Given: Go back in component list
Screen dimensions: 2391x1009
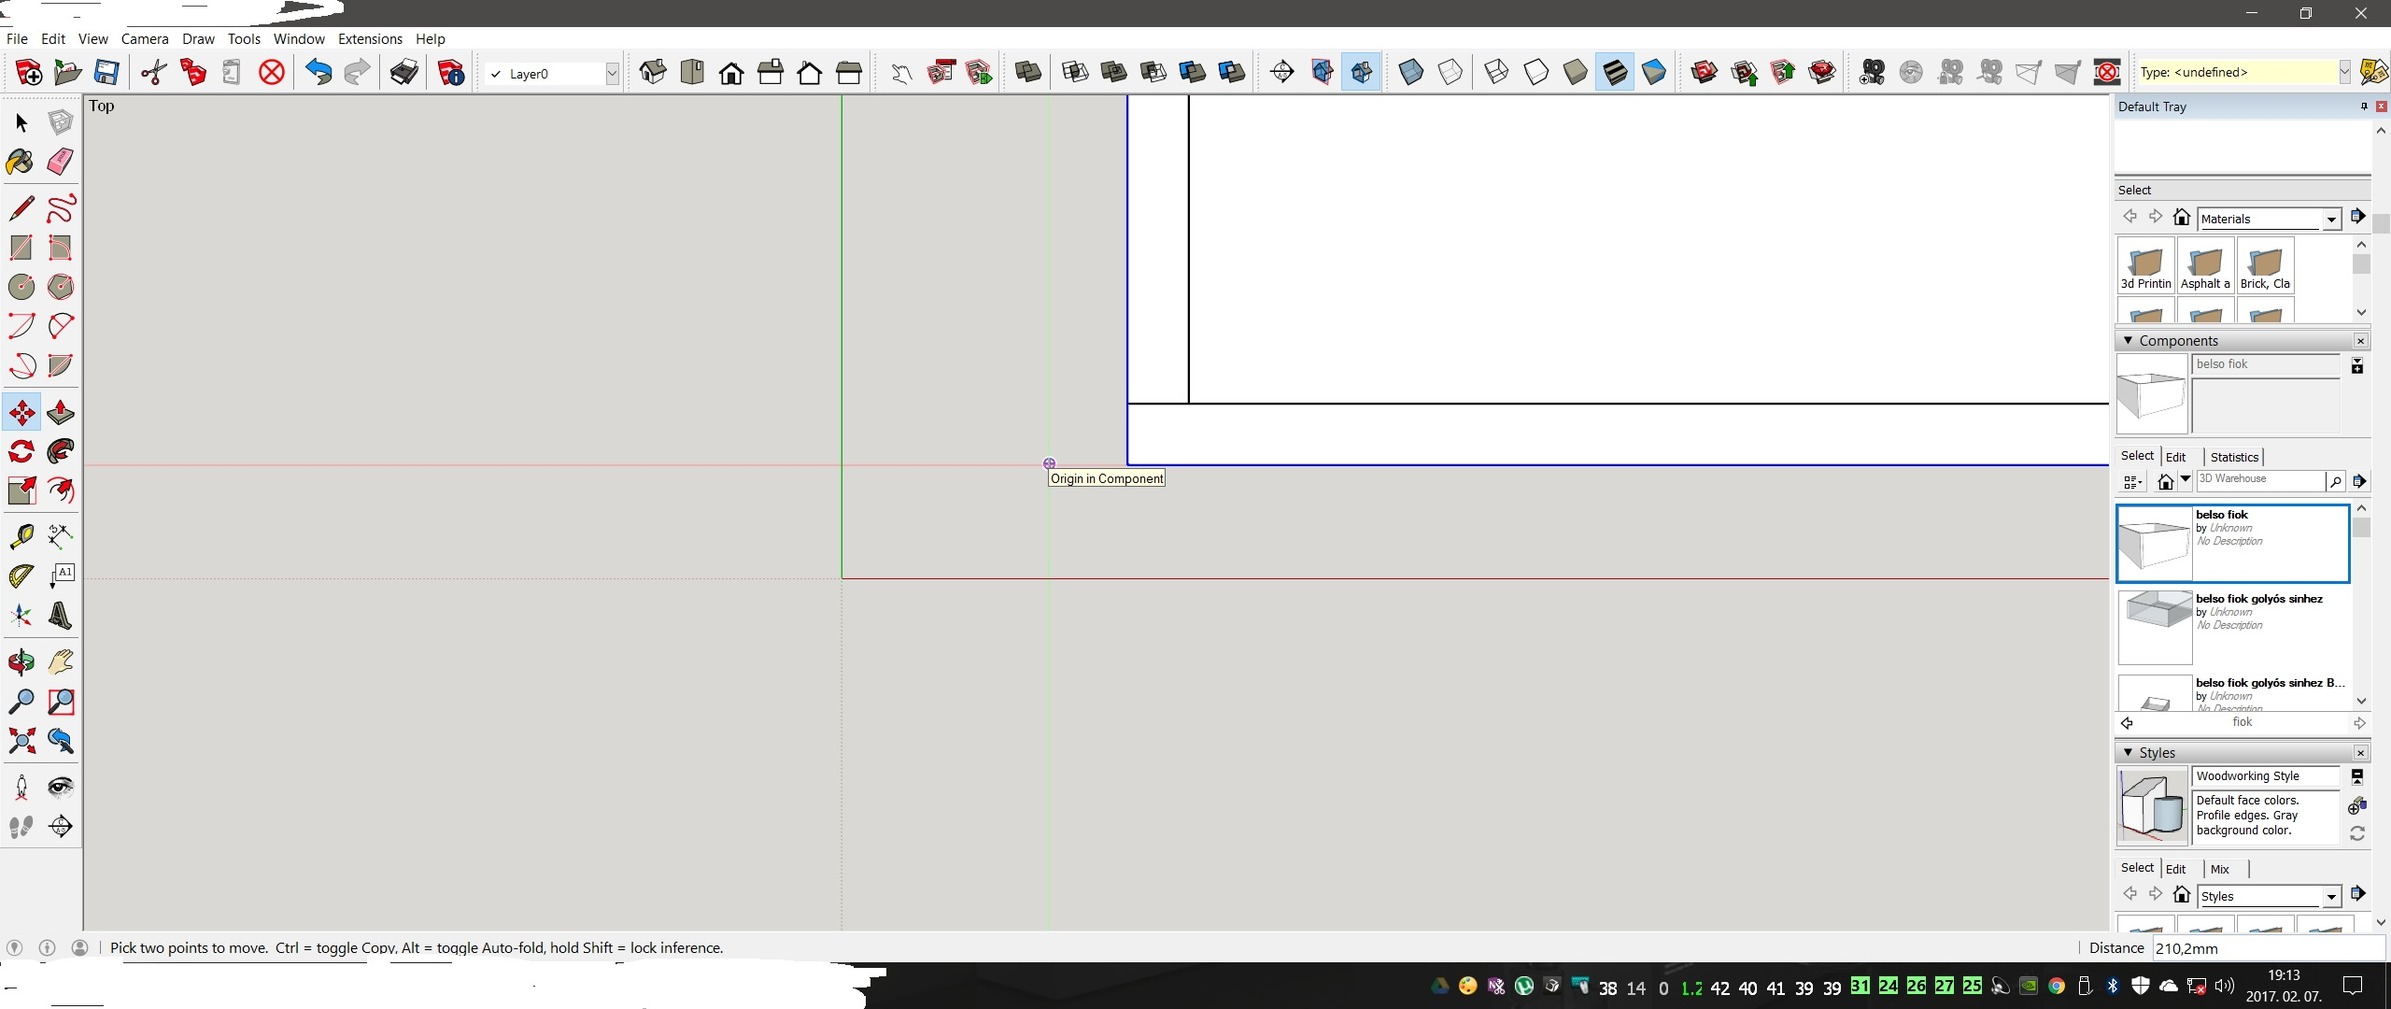Looking at the screenshot, I should coord(2127,723).
